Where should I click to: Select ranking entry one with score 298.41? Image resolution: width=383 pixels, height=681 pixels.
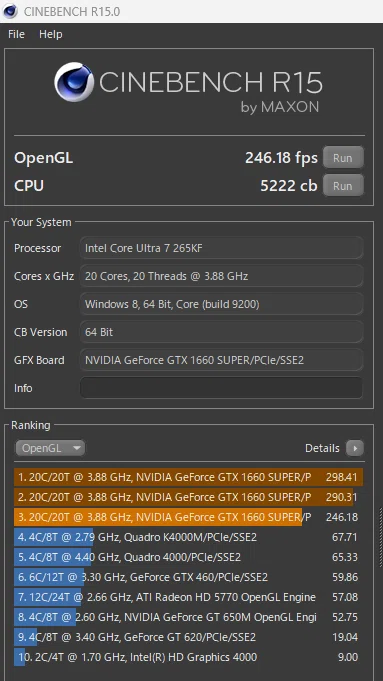(x=188, y=477)
